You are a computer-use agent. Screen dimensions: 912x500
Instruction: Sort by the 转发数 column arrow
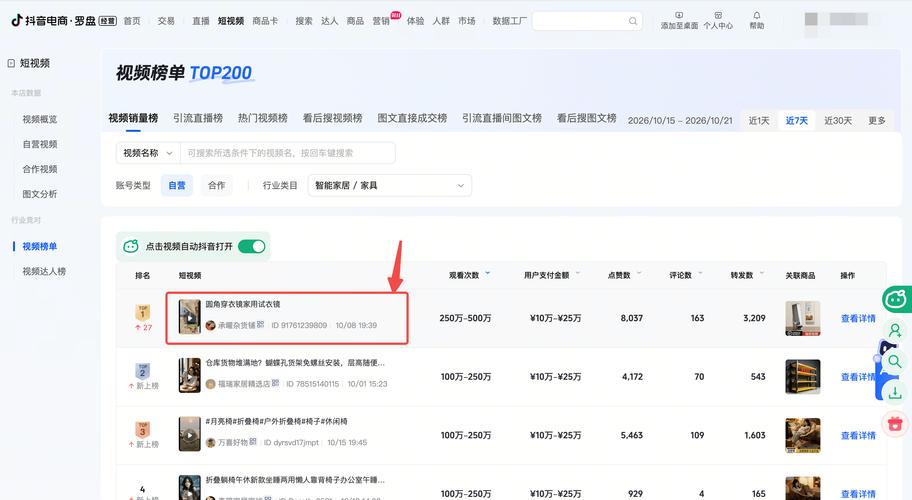click(762, 273)
